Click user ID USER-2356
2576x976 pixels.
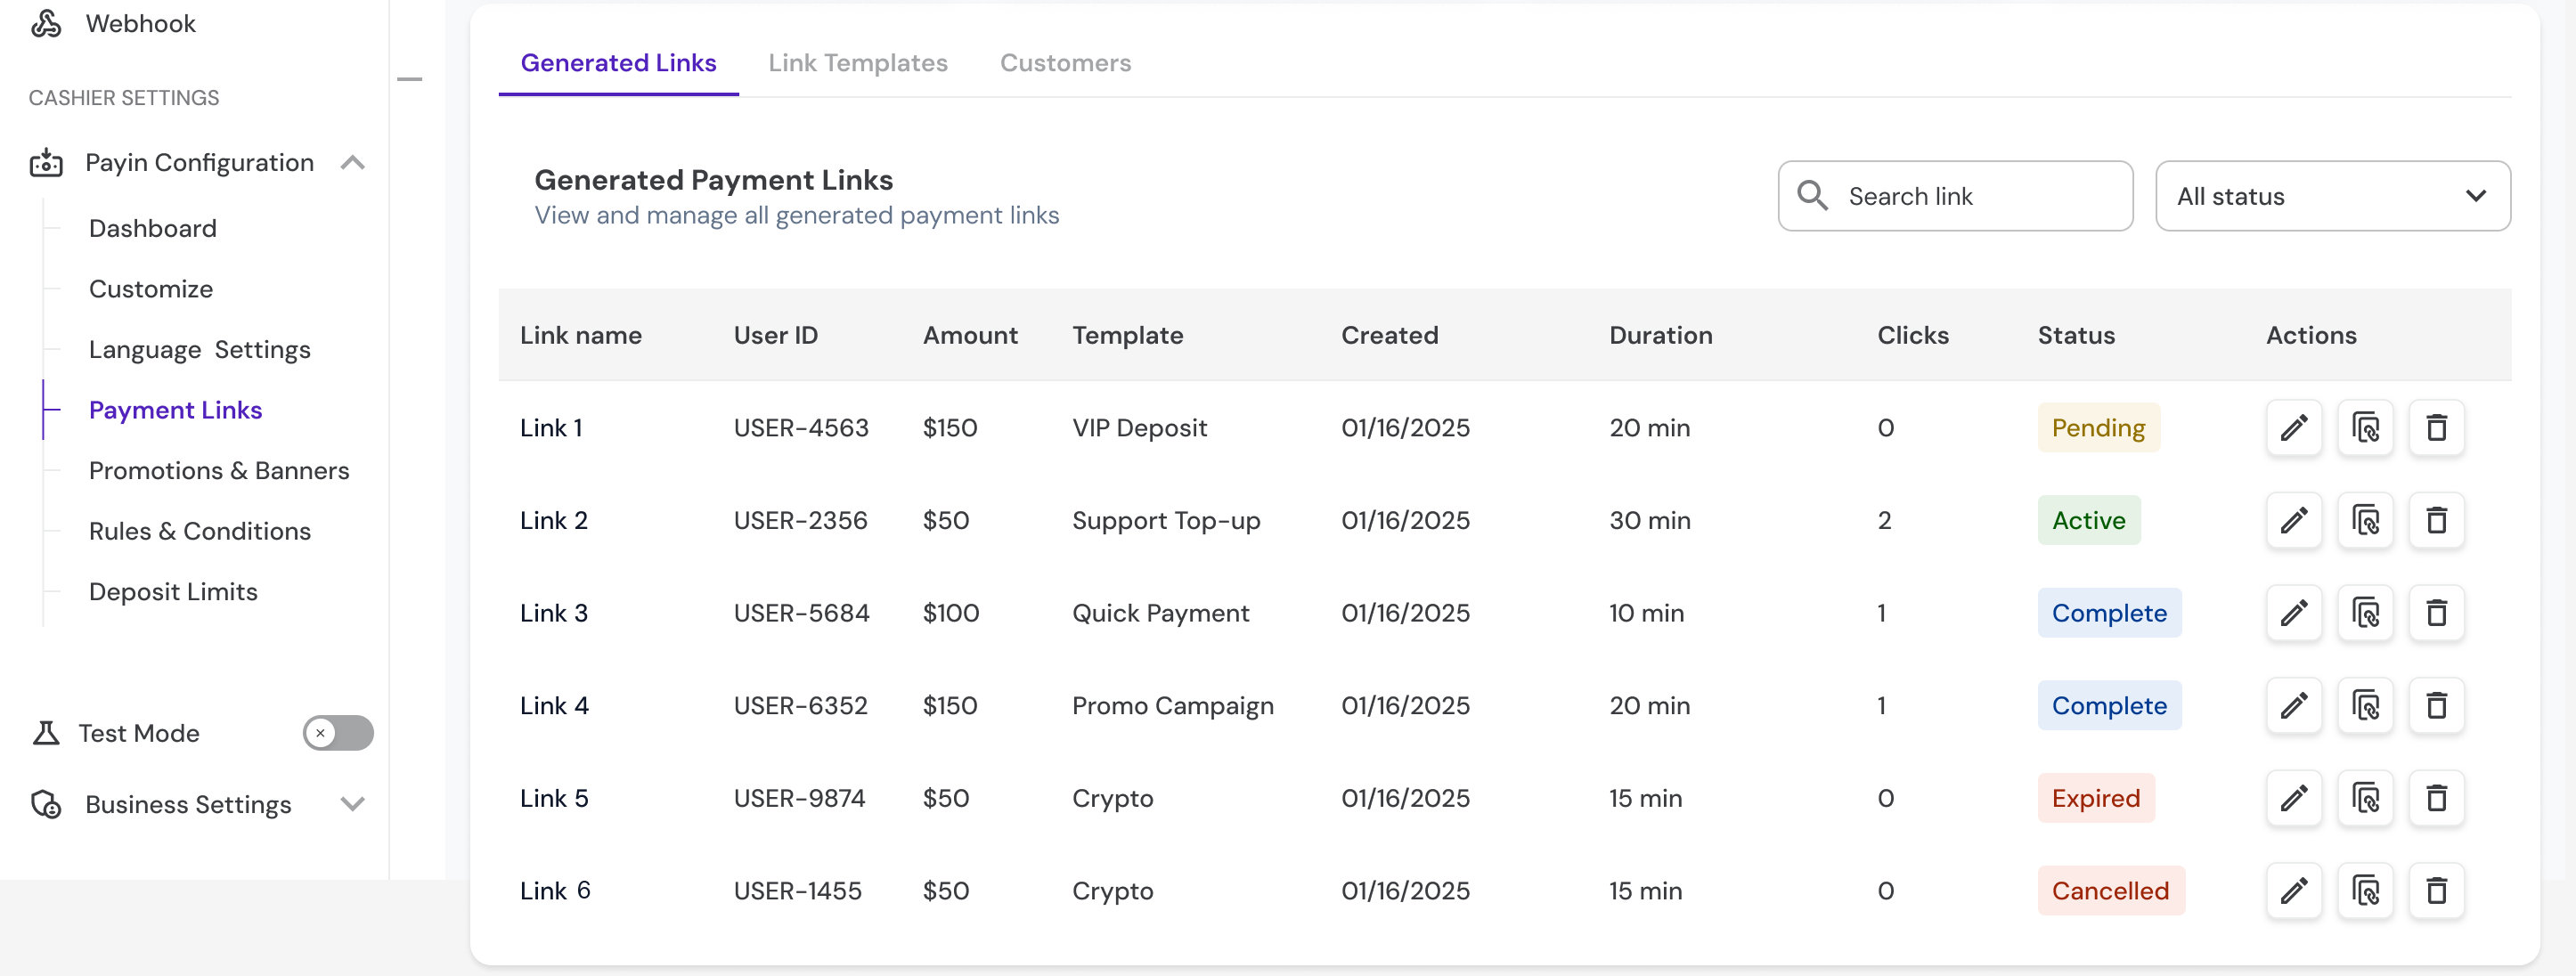[800, 520]
